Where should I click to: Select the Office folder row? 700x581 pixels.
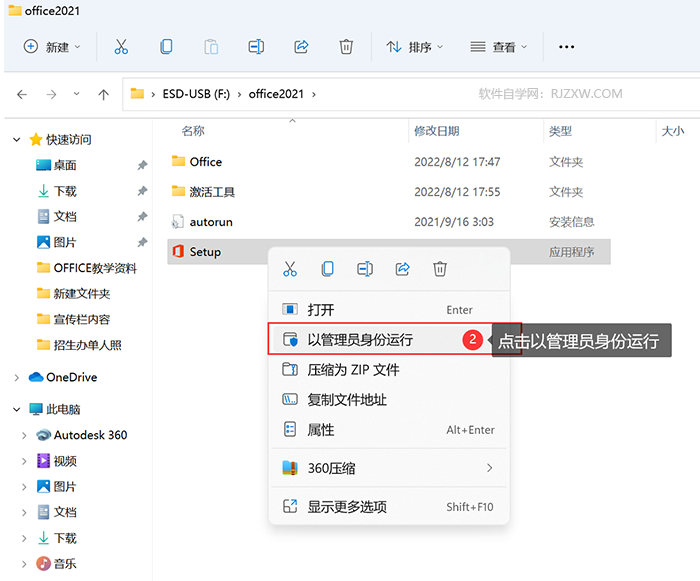tap(389, 162)
